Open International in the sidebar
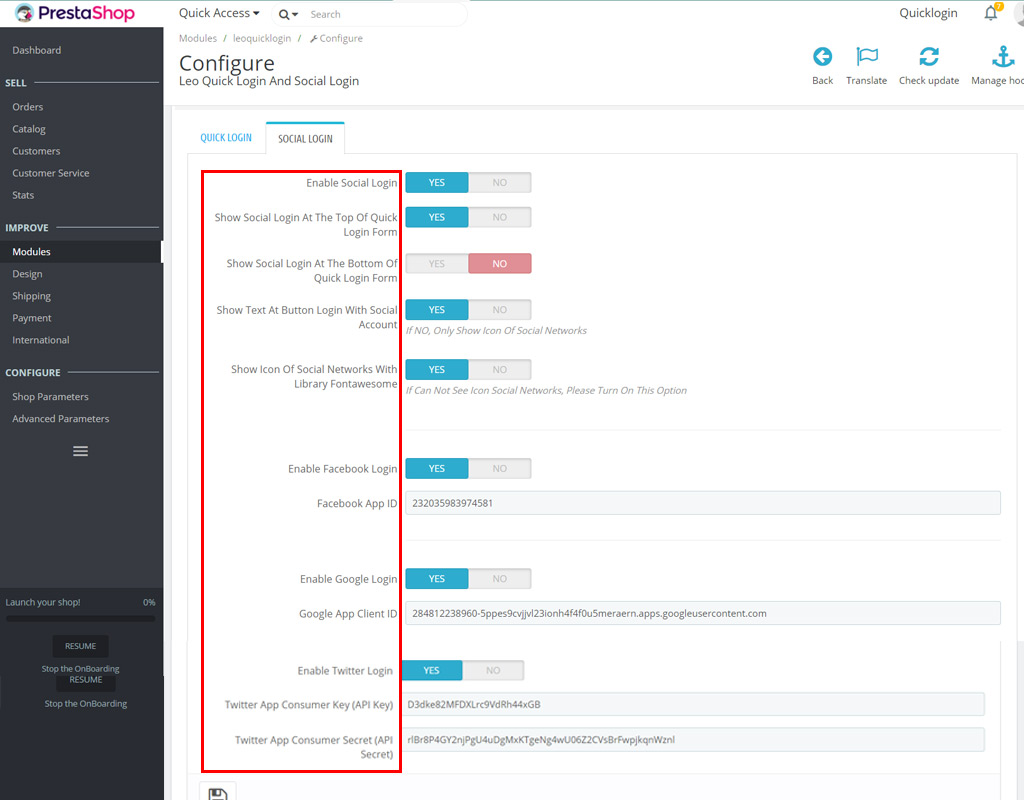Image resolution: width=1024 pixels, height=800 pixels. point(40,340)
